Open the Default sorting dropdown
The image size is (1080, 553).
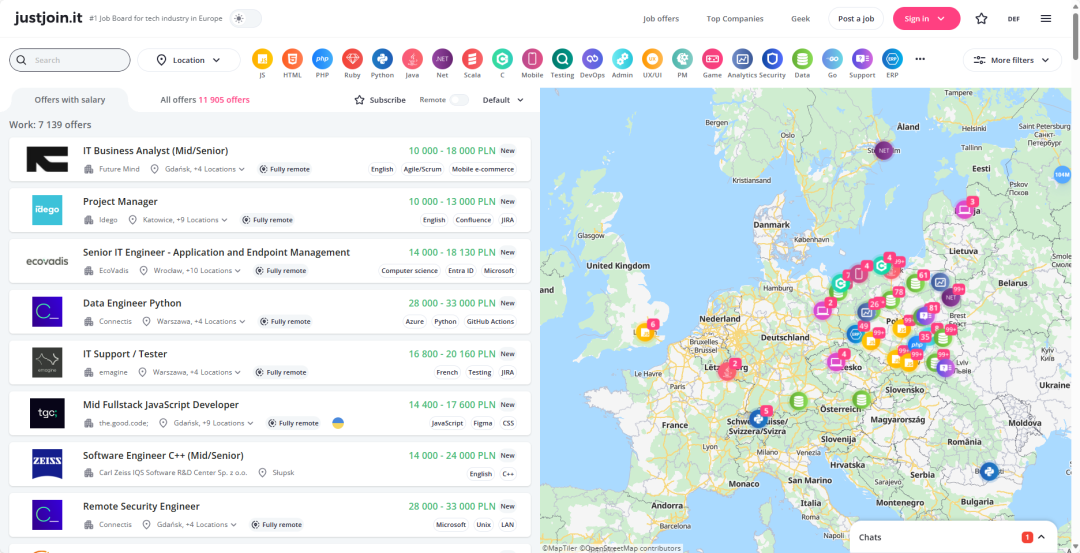(503, 100)
